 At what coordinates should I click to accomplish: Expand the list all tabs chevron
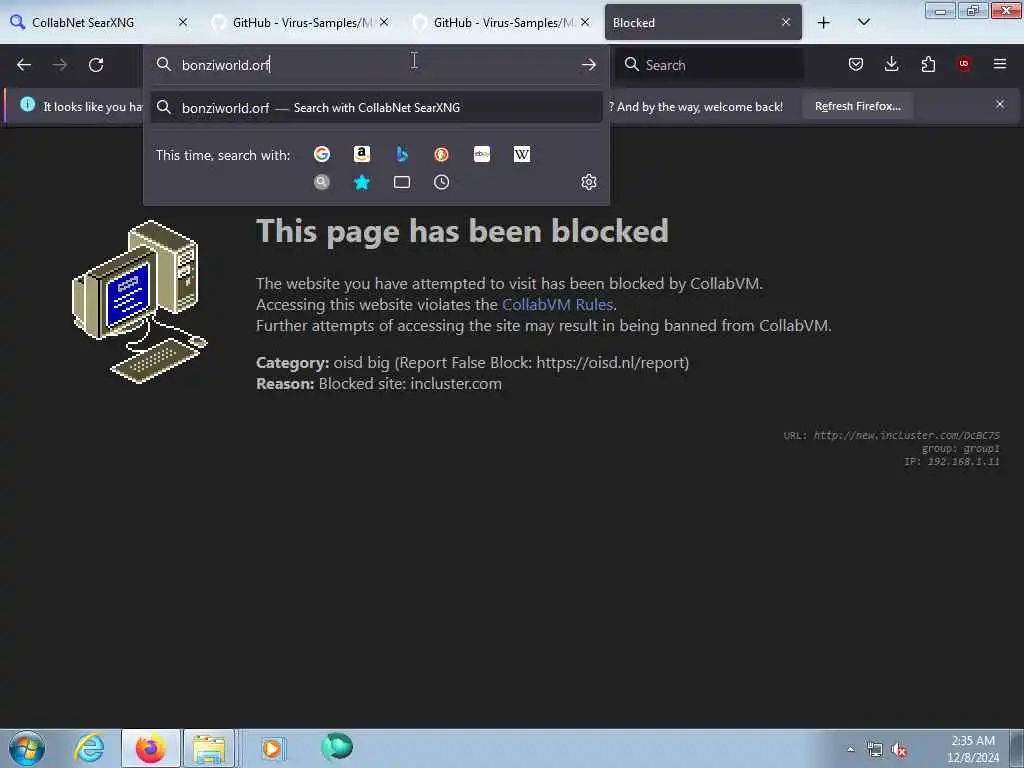tap(863, 22)
